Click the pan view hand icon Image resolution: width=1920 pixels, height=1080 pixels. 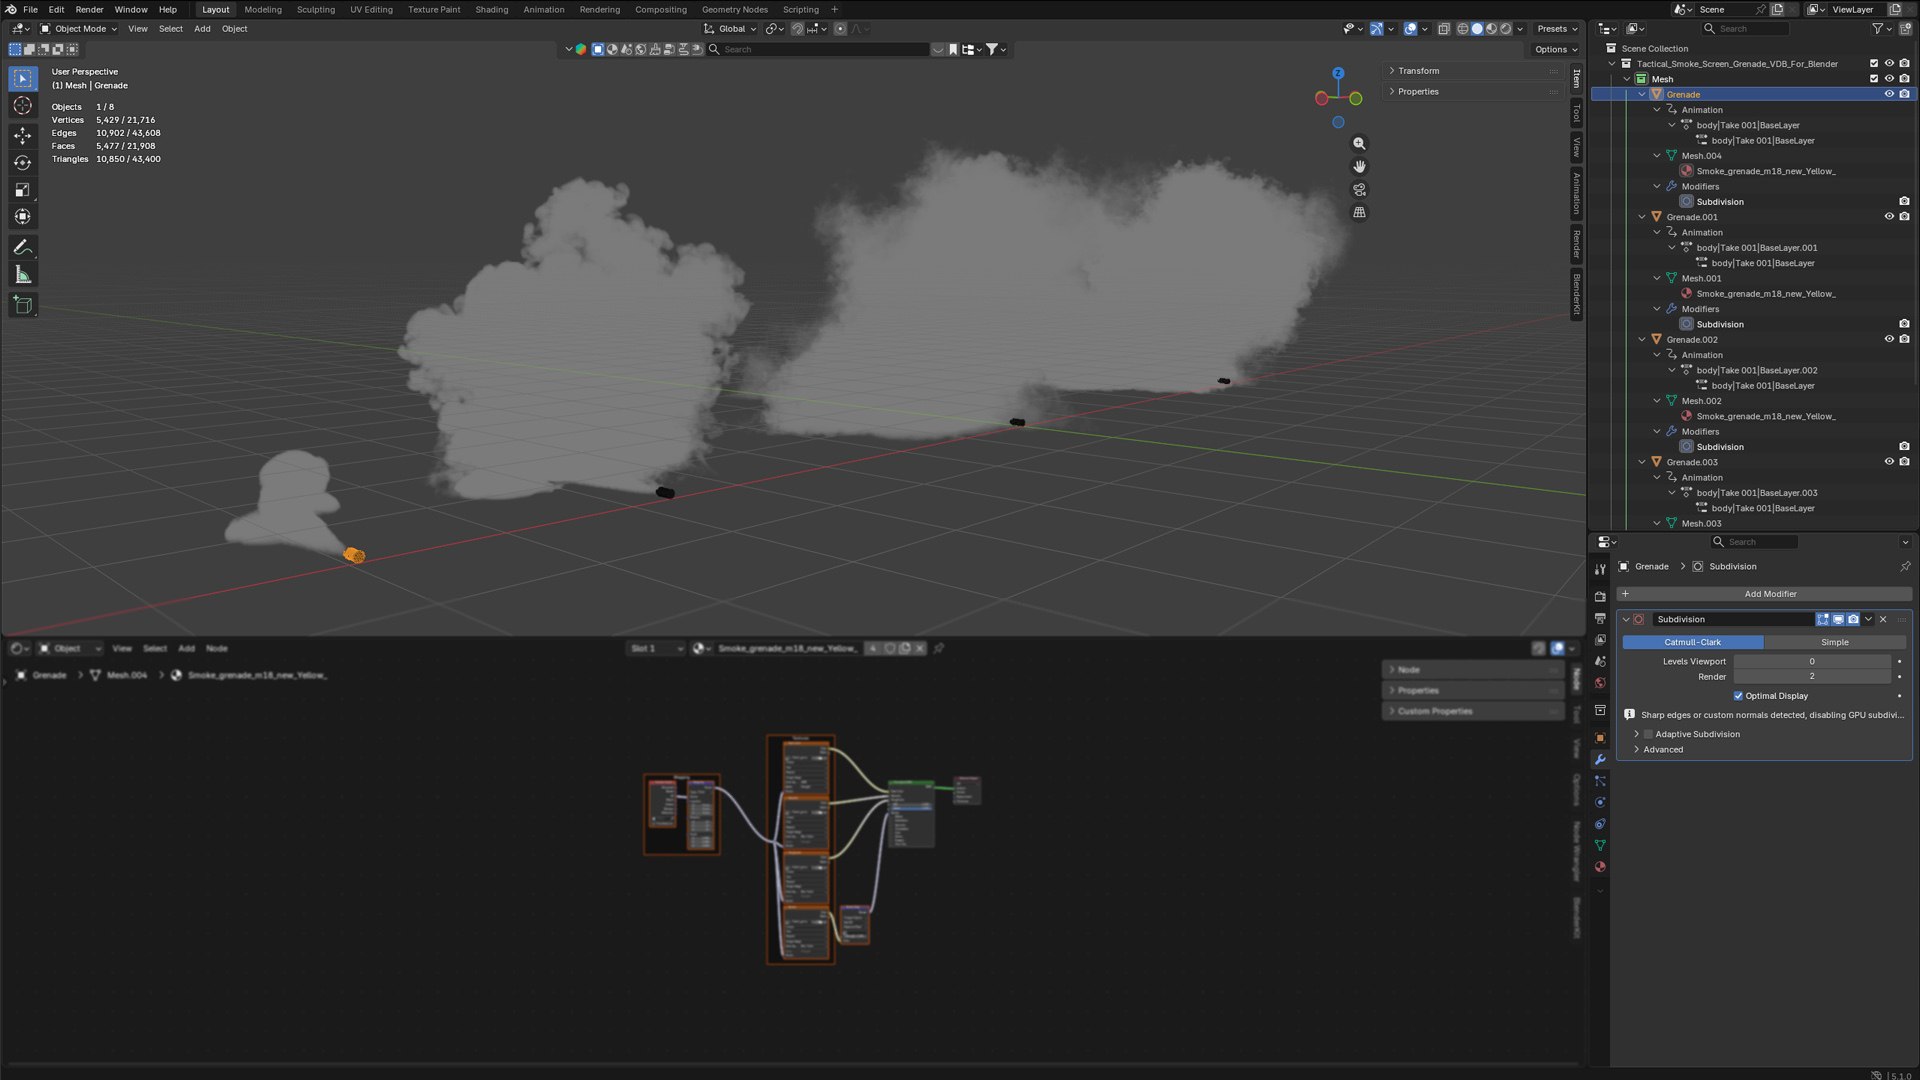tap(1359, 167)
